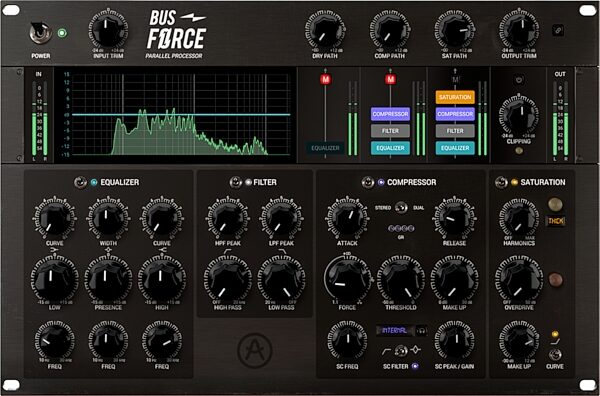This screenshot has height=396, width=600.
Task: Select Filter block in the Sat path
Action: click(455, 131)
